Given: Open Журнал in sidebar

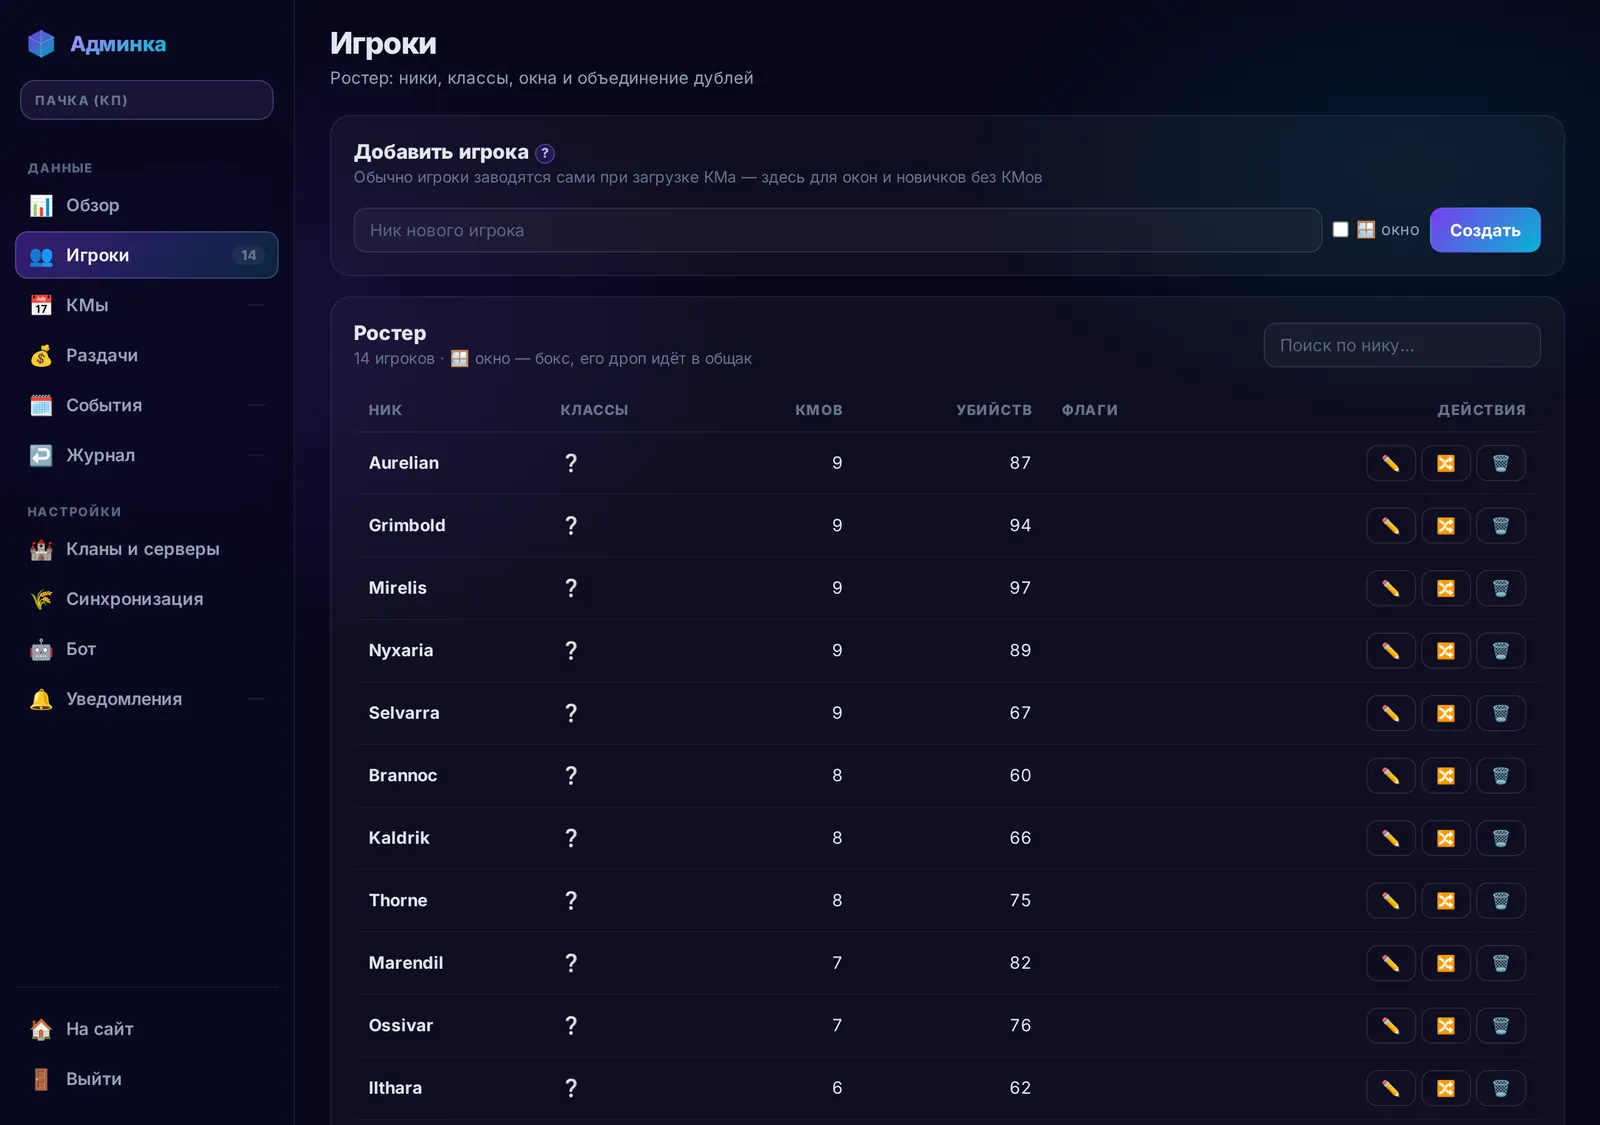Looking at the screenshot, I should [x=147, y=455].
